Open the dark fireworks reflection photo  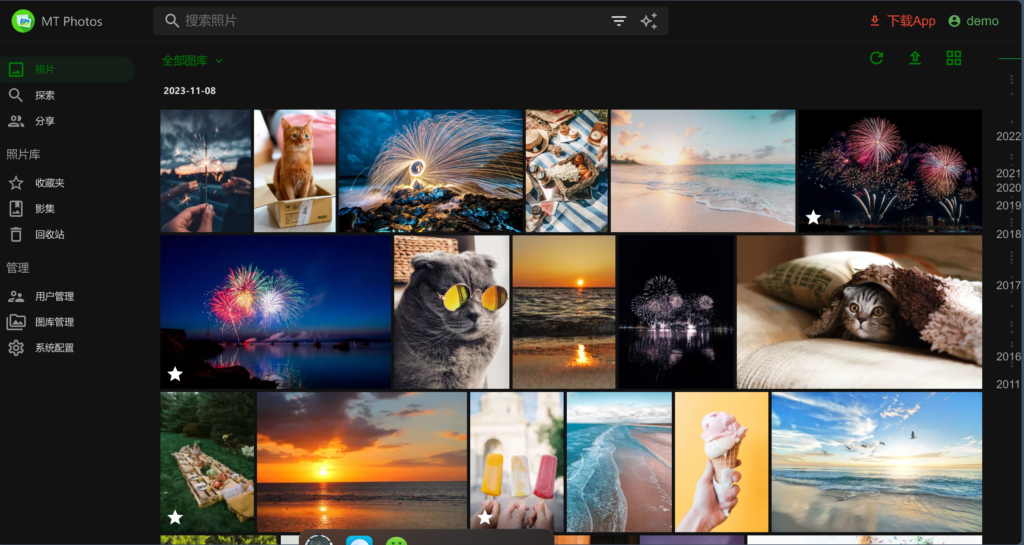[x=676, y=312]
